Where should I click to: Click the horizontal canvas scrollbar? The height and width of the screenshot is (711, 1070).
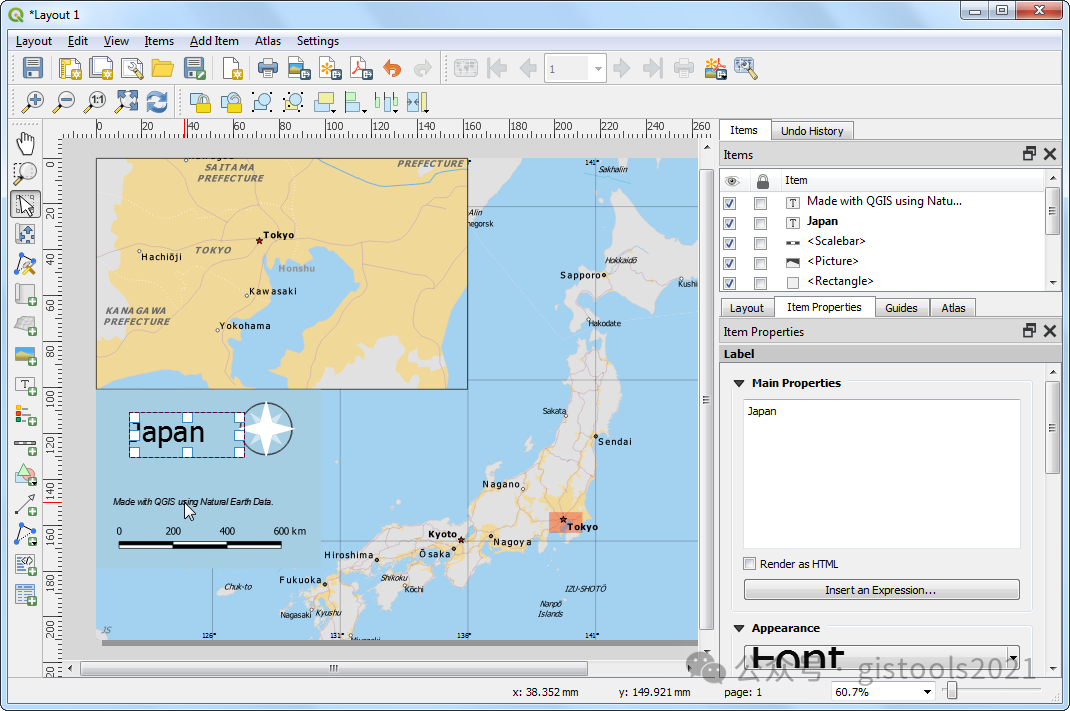click(x=334, y=668)
